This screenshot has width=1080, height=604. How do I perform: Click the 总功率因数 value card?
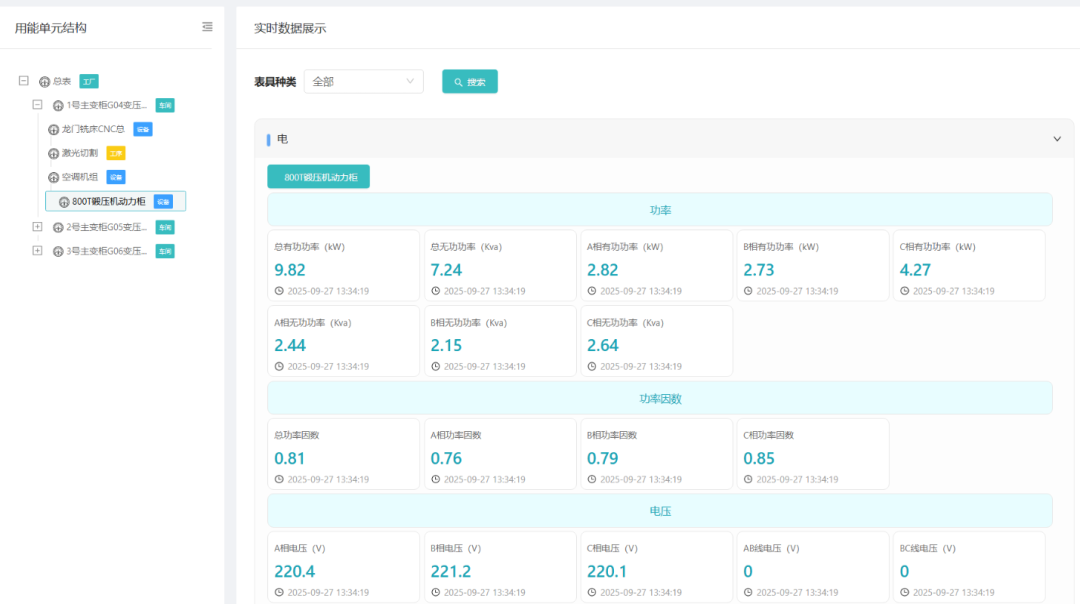[343, 454]
